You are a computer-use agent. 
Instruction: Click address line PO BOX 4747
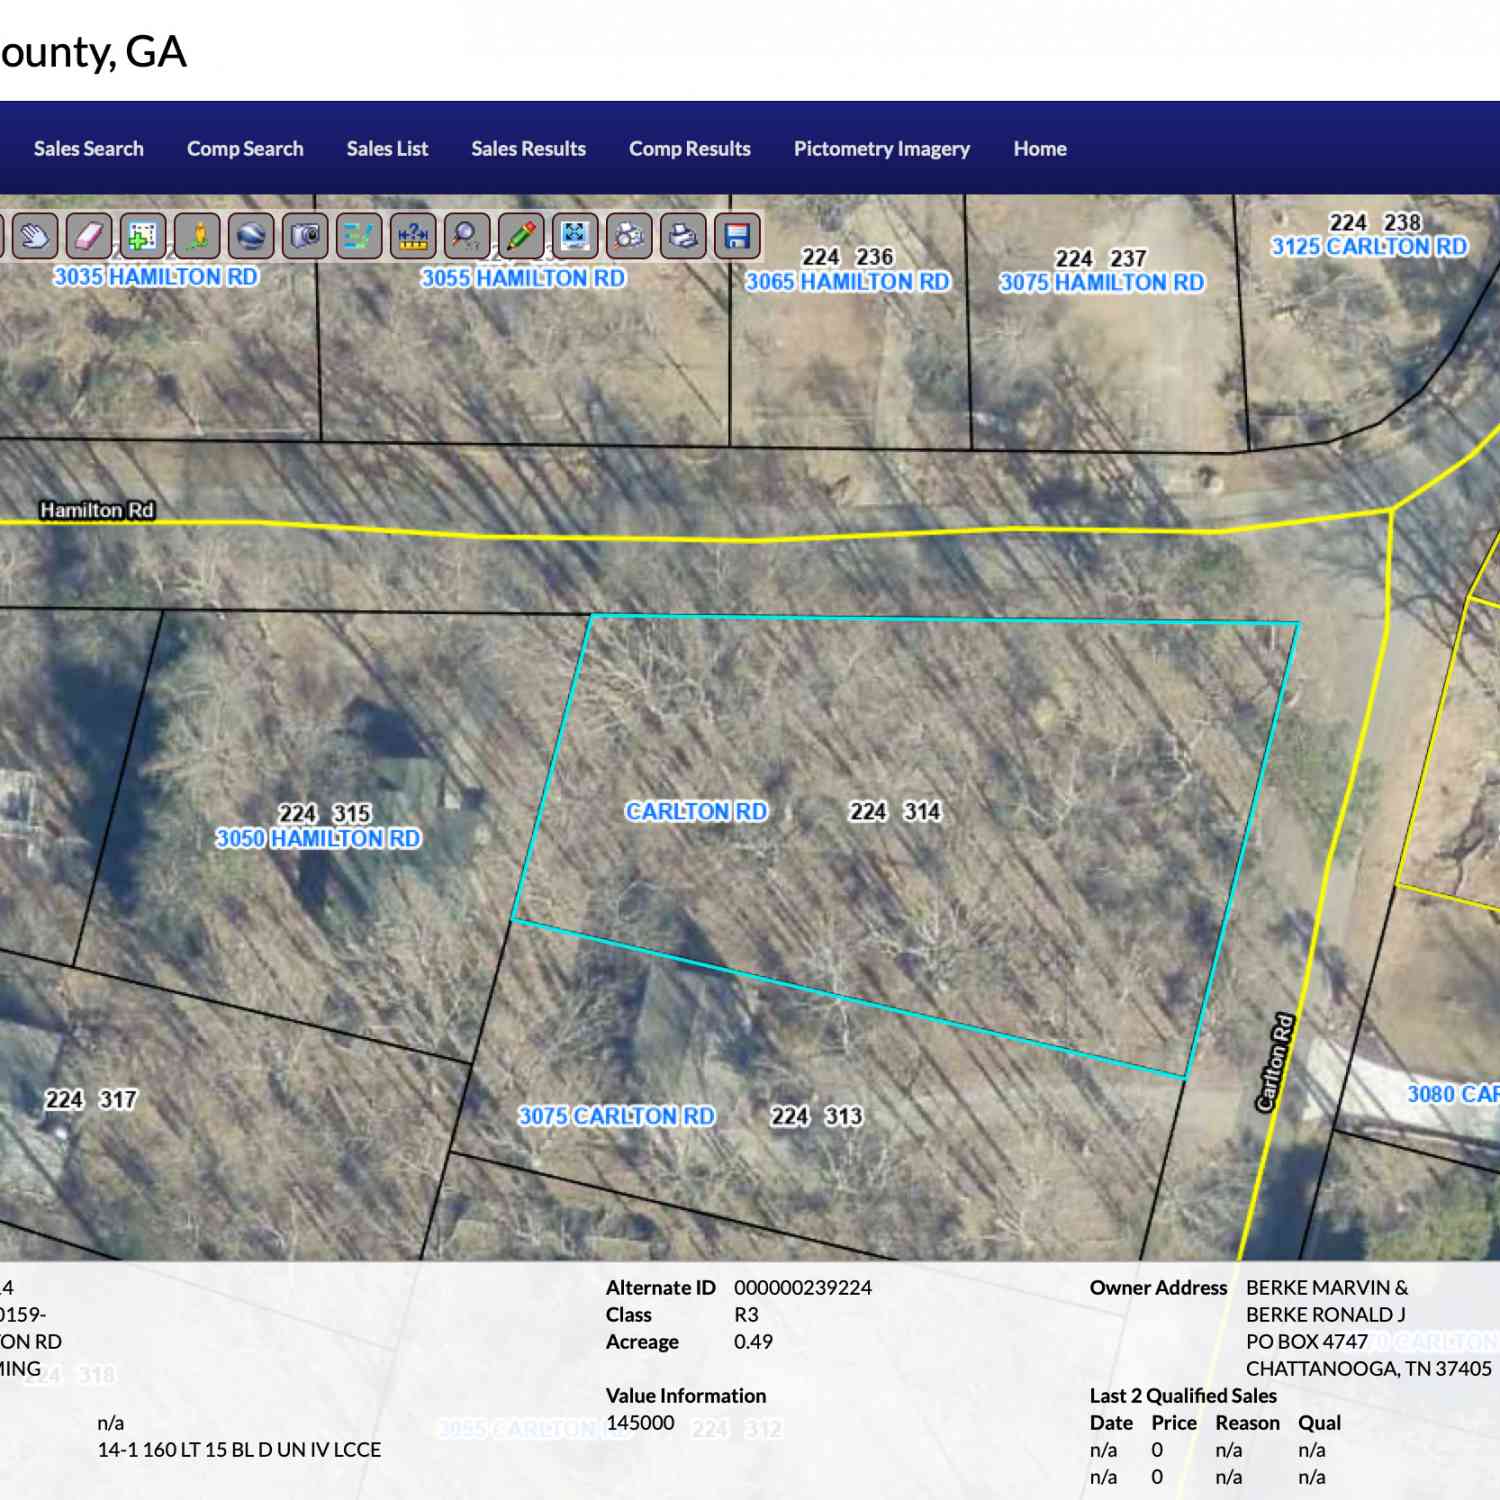coord(1307,1341)
